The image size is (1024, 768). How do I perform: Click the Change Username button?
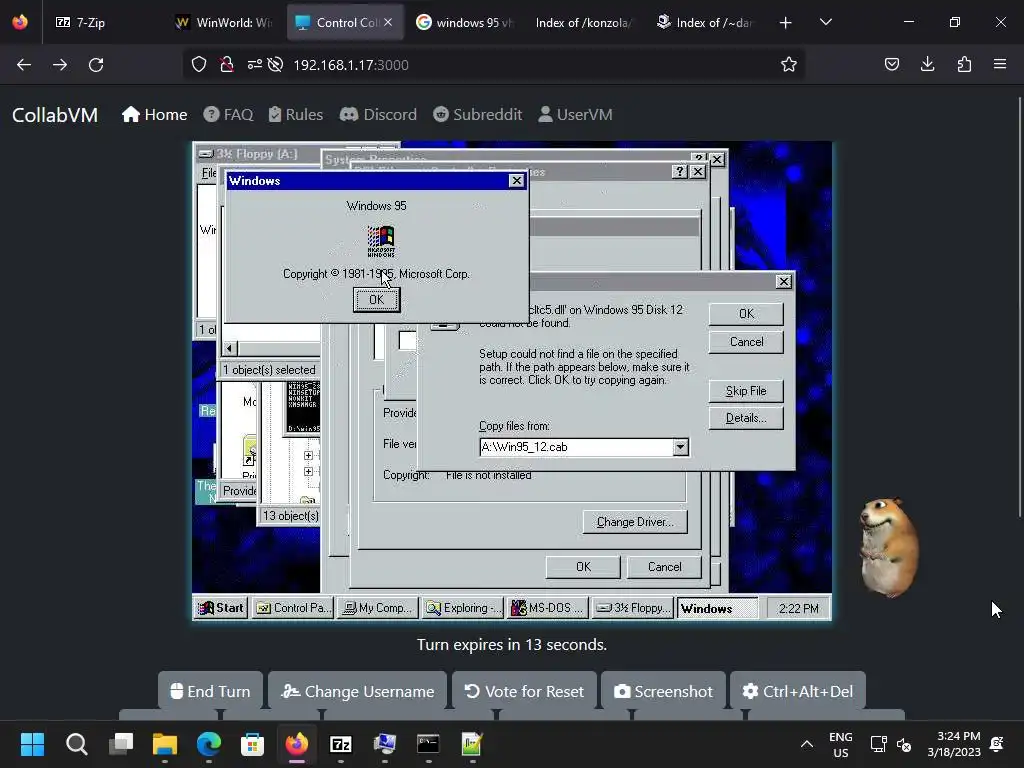pos(357,691)
